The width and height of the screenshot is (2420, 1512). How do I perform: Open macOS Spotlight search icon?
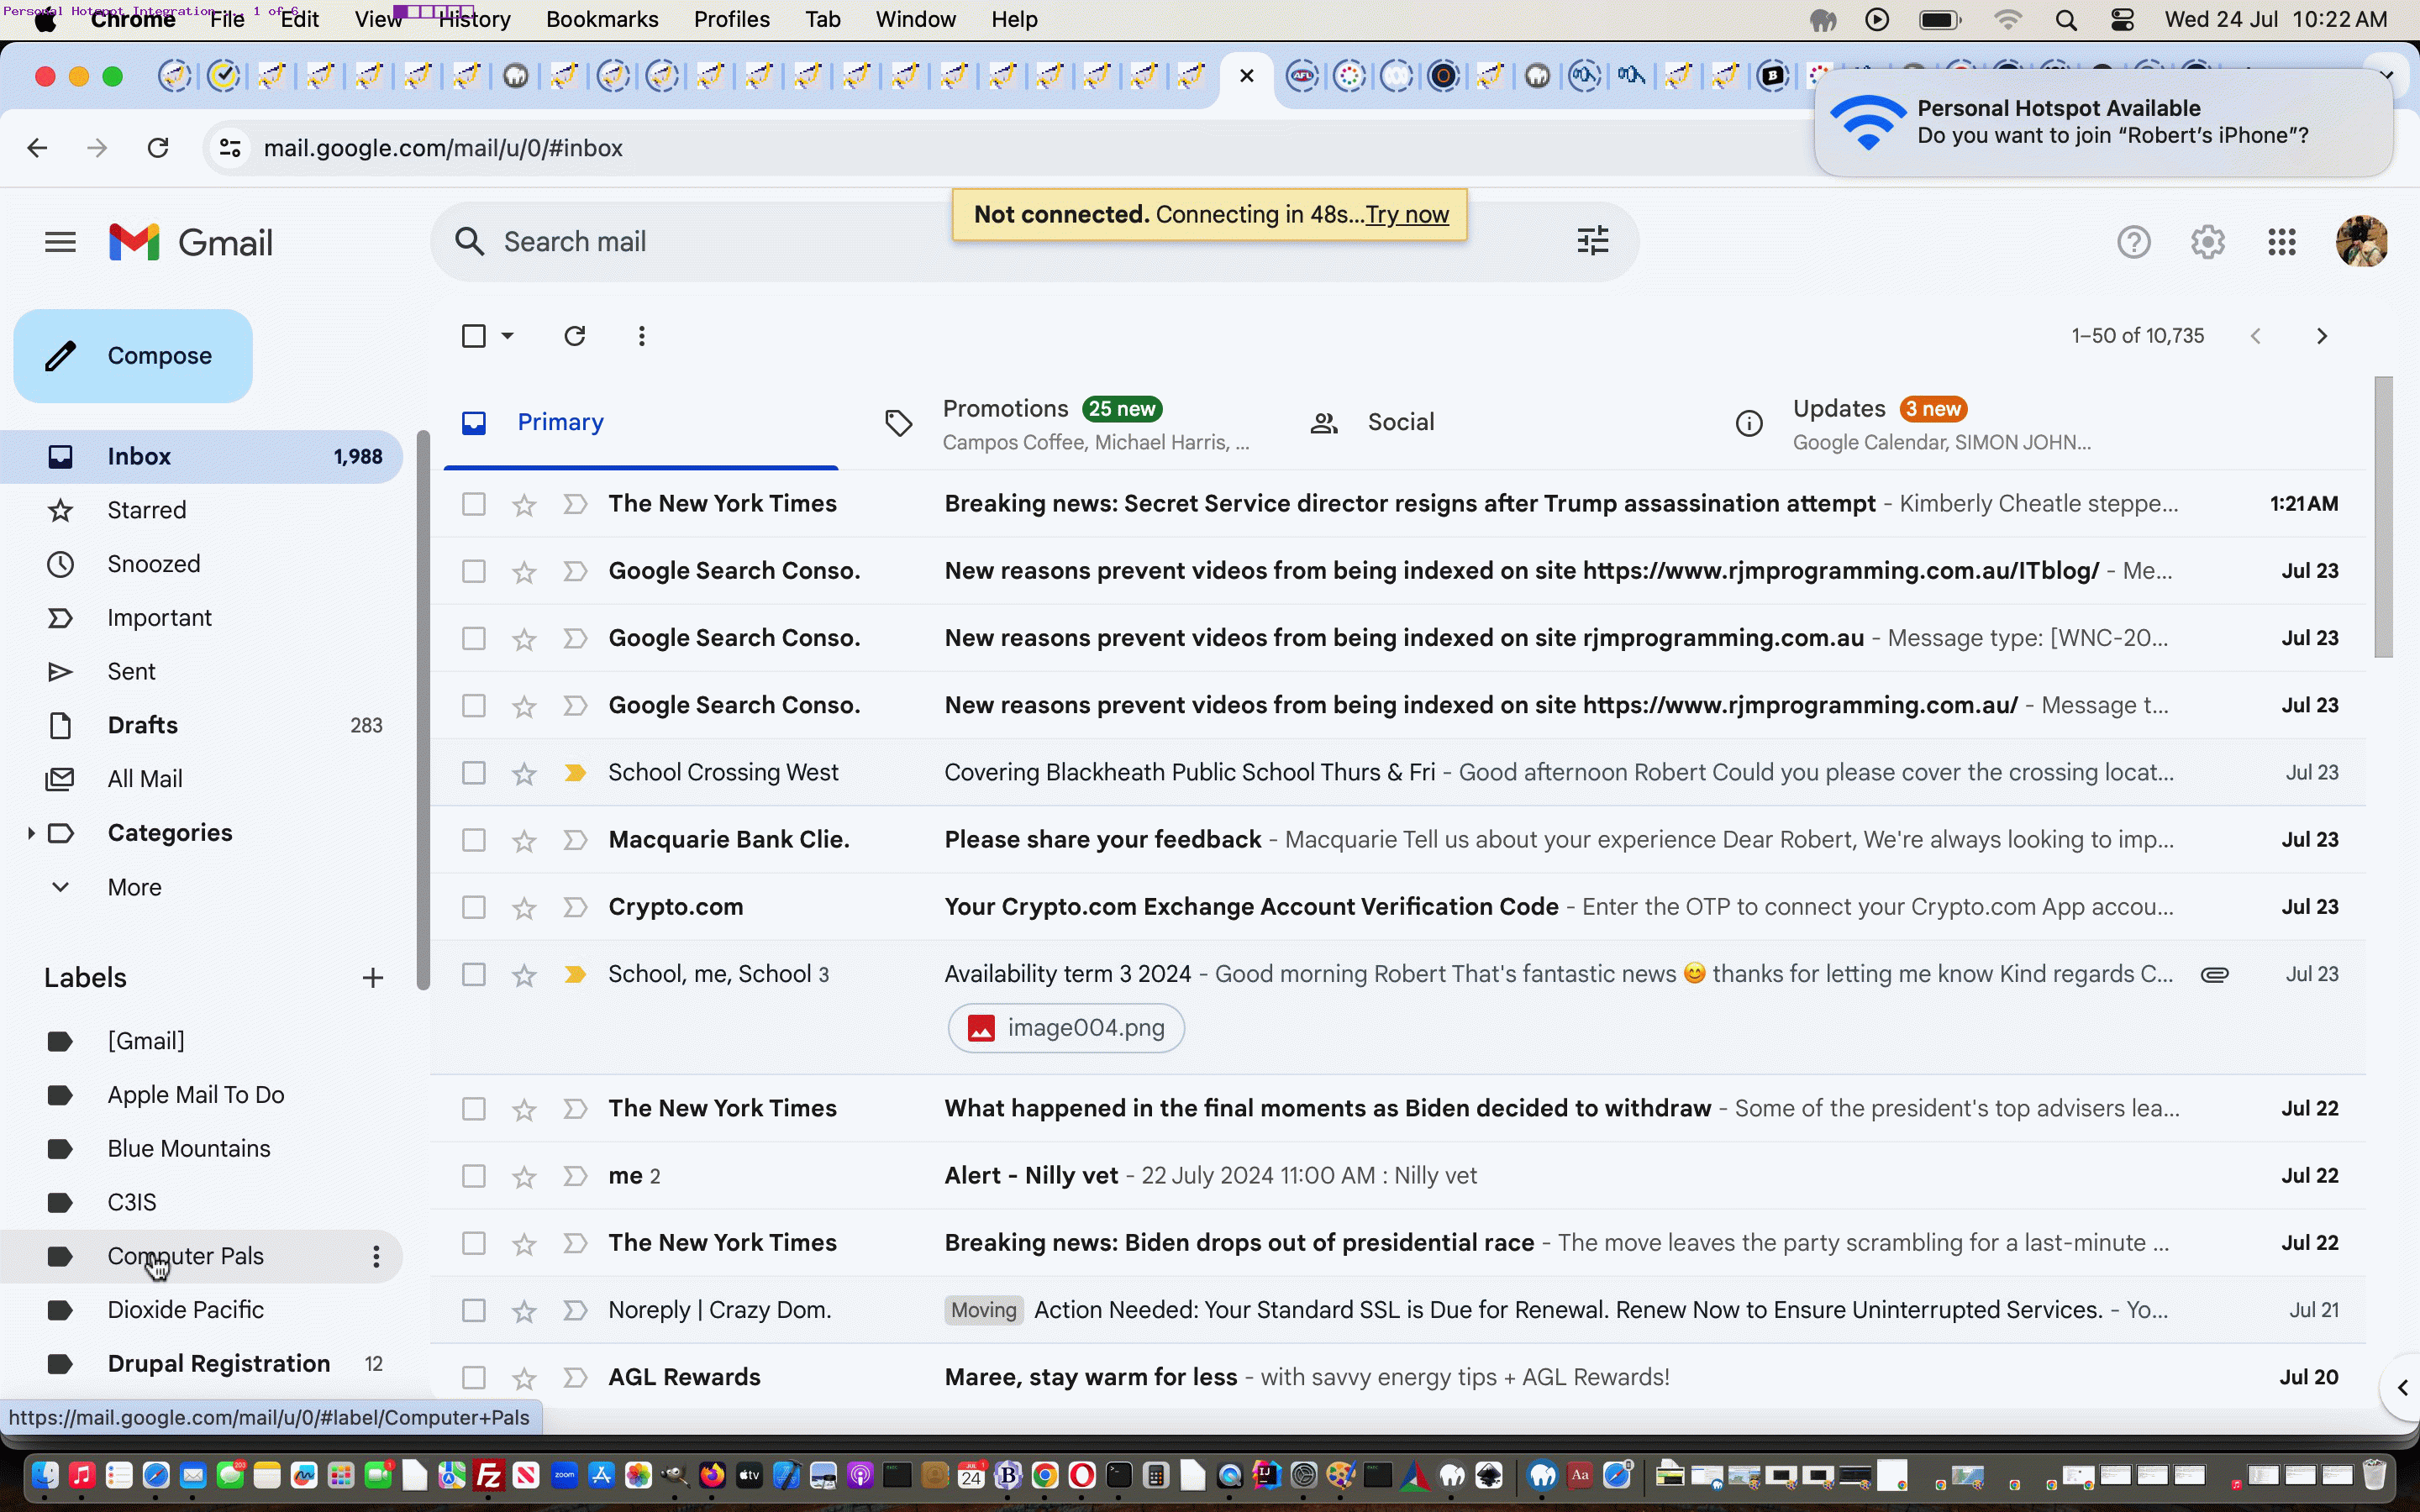pos(2066,20)
